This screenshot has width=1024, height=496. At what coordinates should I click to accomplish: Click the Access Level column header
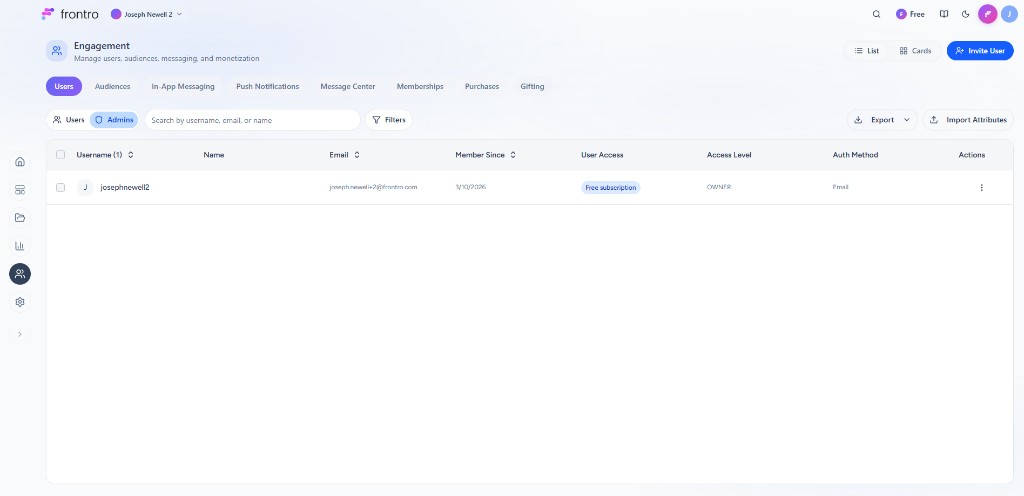[729, 155]
